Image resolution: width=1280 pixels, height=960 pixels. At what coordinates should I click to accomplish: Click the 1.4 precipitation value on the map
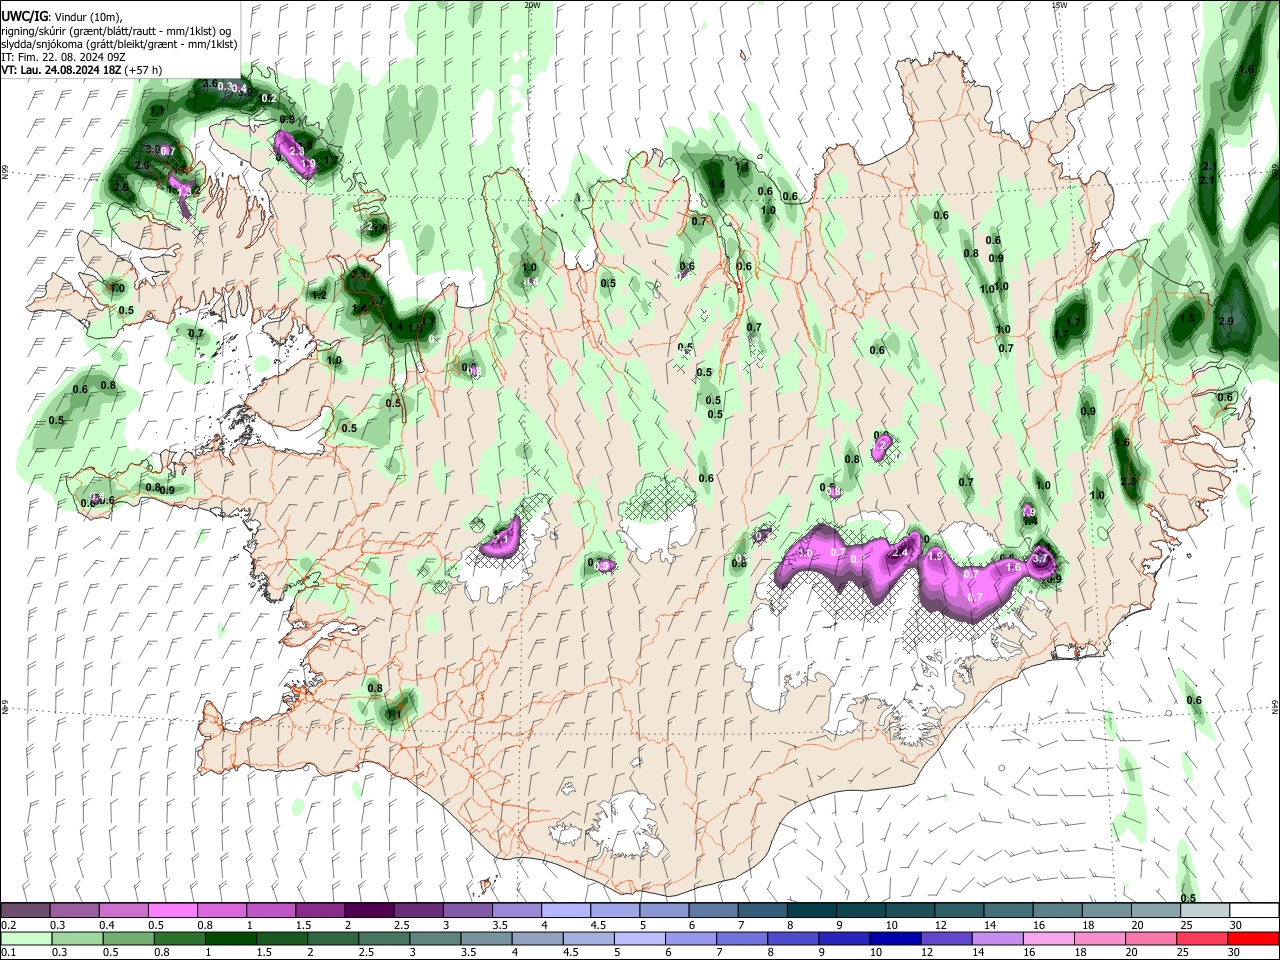(717, 185)
